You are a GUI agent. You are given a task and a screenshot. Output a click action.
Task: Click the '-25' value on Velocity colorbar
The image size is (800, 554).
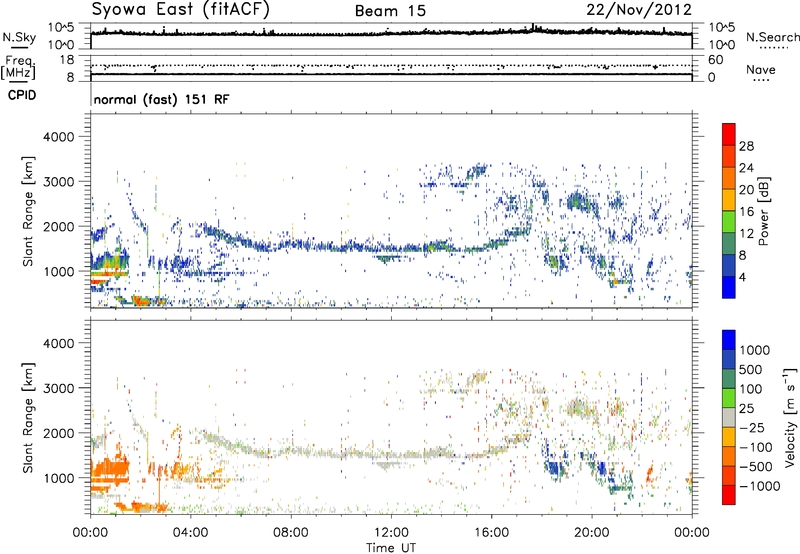tap(752, 427)
